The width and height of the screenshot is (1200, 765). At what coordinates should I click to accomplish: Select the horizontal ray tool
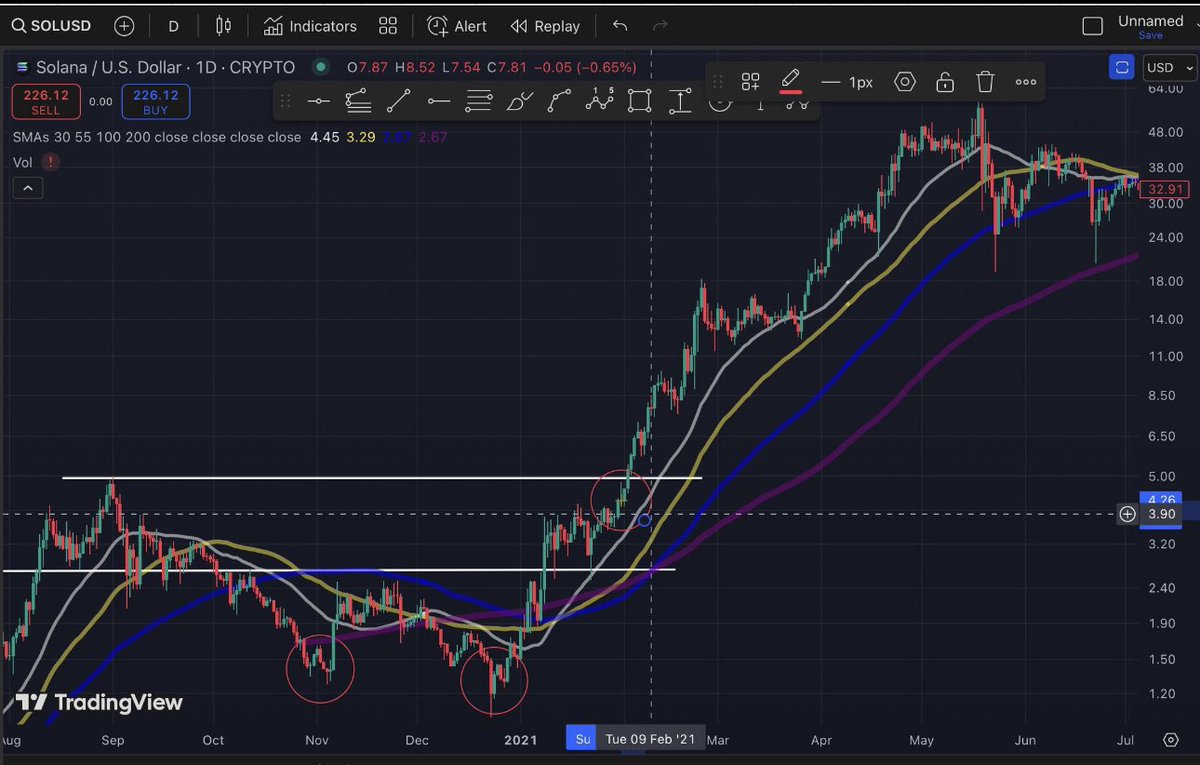(438, 100)
